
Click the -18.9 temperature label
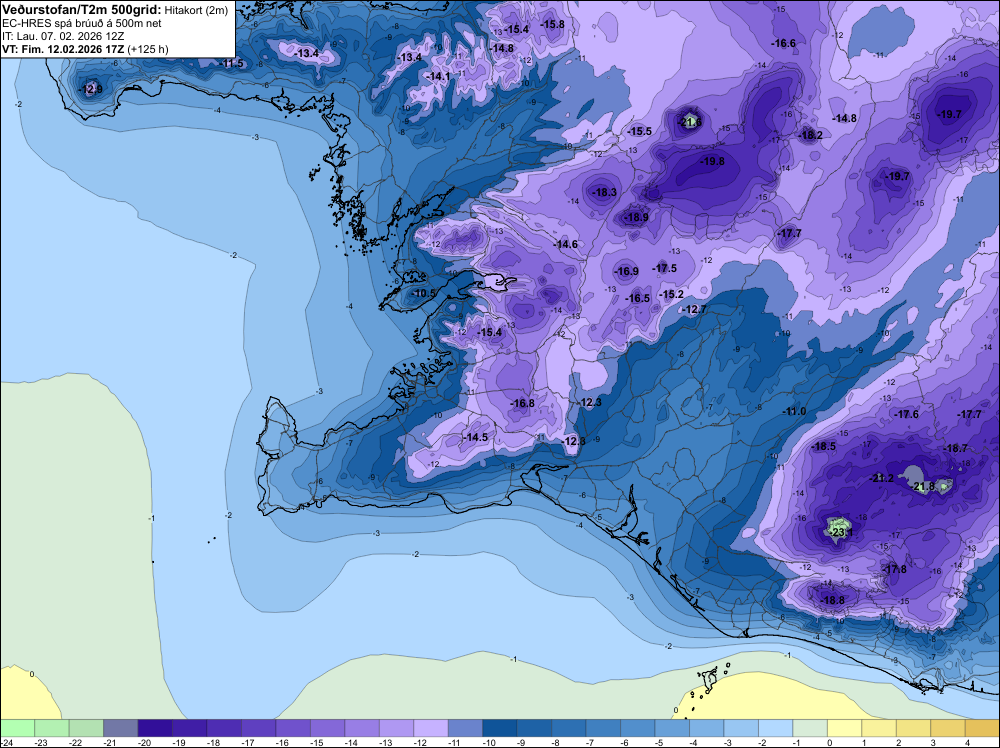[636, 217]
